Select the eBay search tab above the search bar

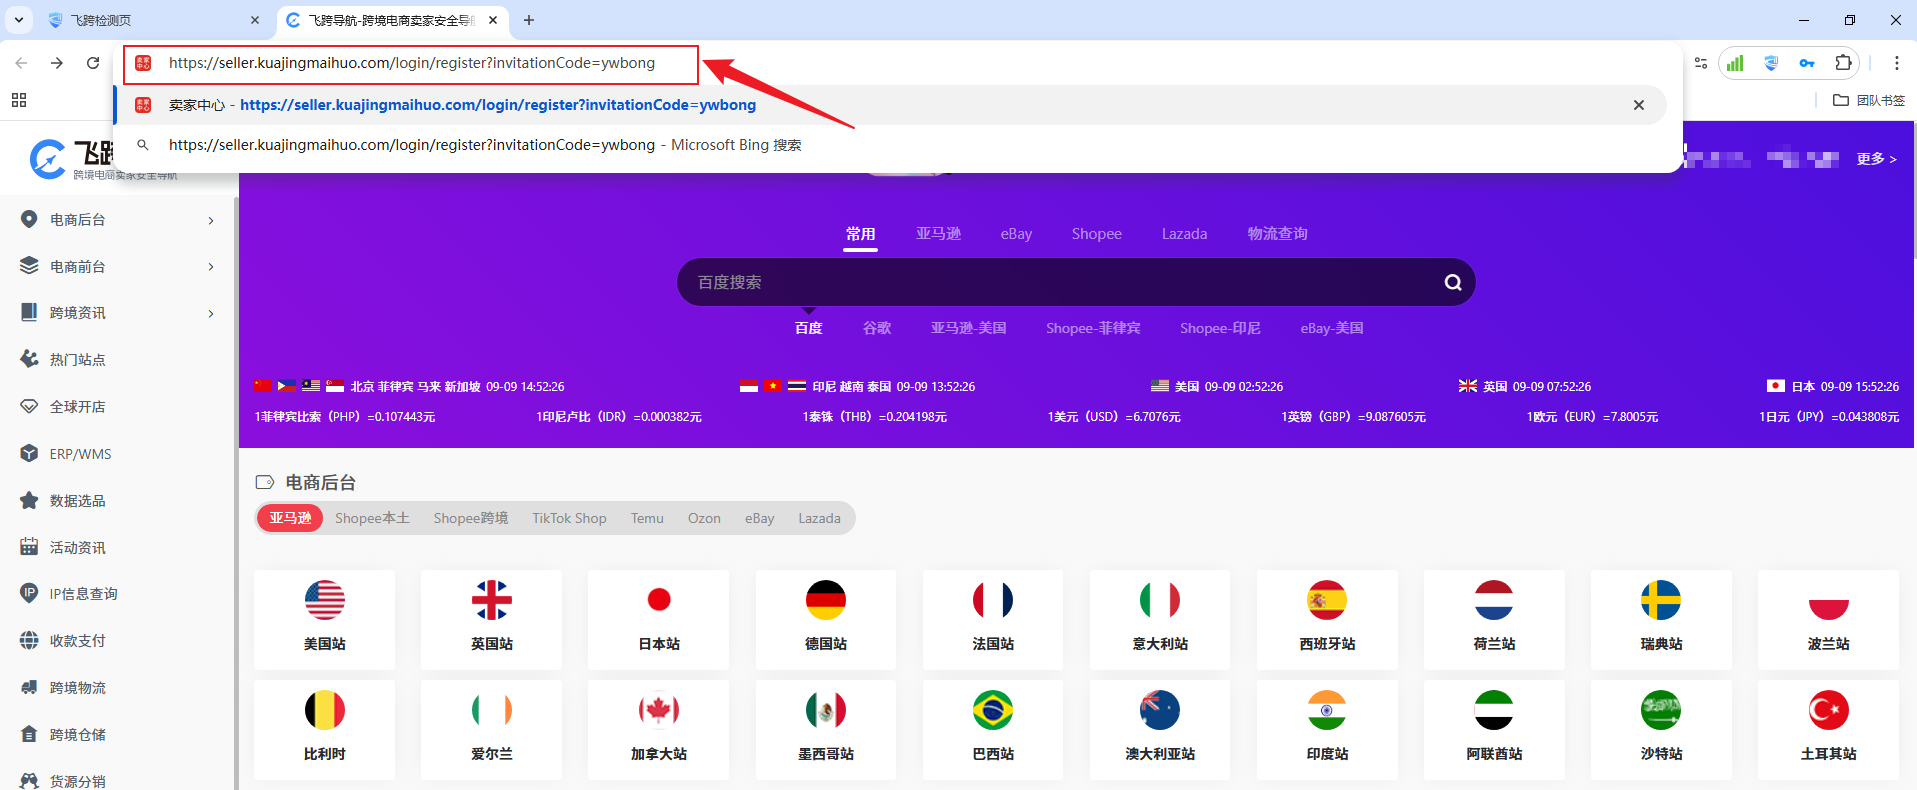pos(1016,234)
